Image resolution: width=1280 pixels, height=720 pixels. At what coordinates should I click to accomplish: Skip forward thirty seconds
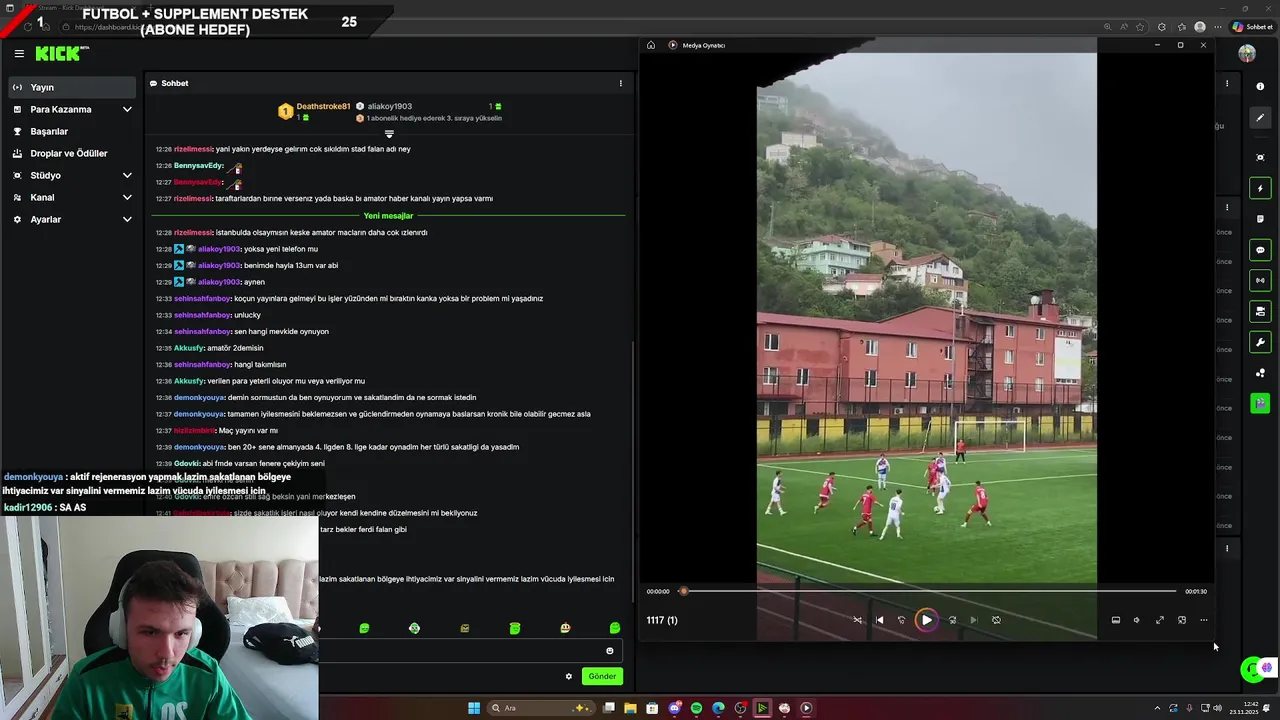pos(952,620)
